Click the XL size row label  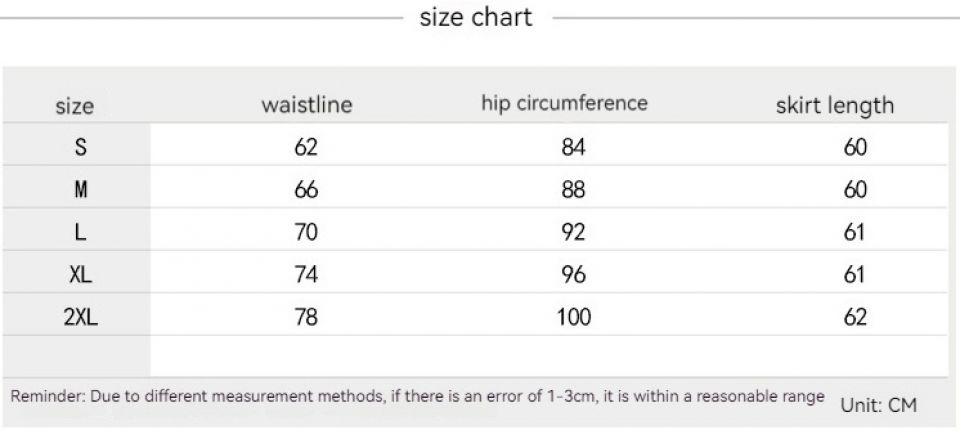pos(81,275)
